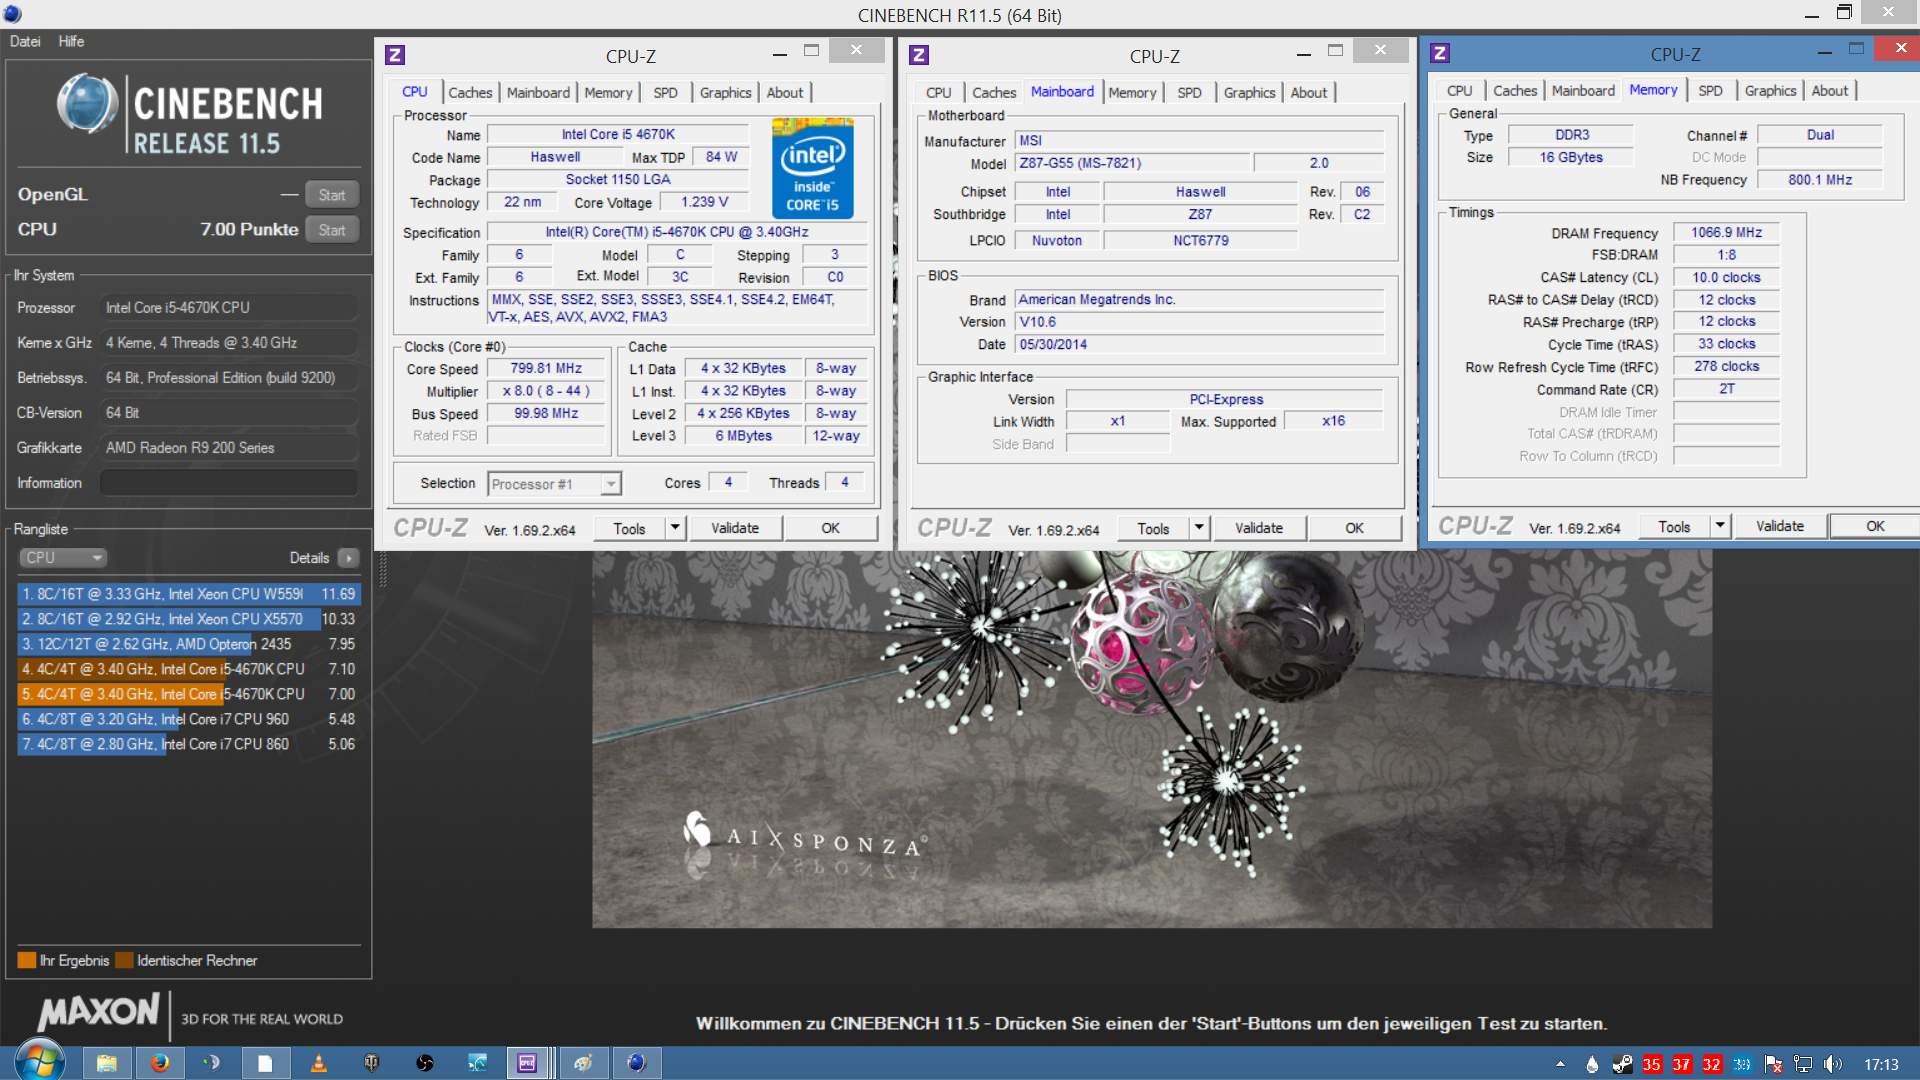Click Validate in Memory CPU-Z window
This screenshot has width=1920, height=1080.
pyautogui.click(x=1780, y=526)
